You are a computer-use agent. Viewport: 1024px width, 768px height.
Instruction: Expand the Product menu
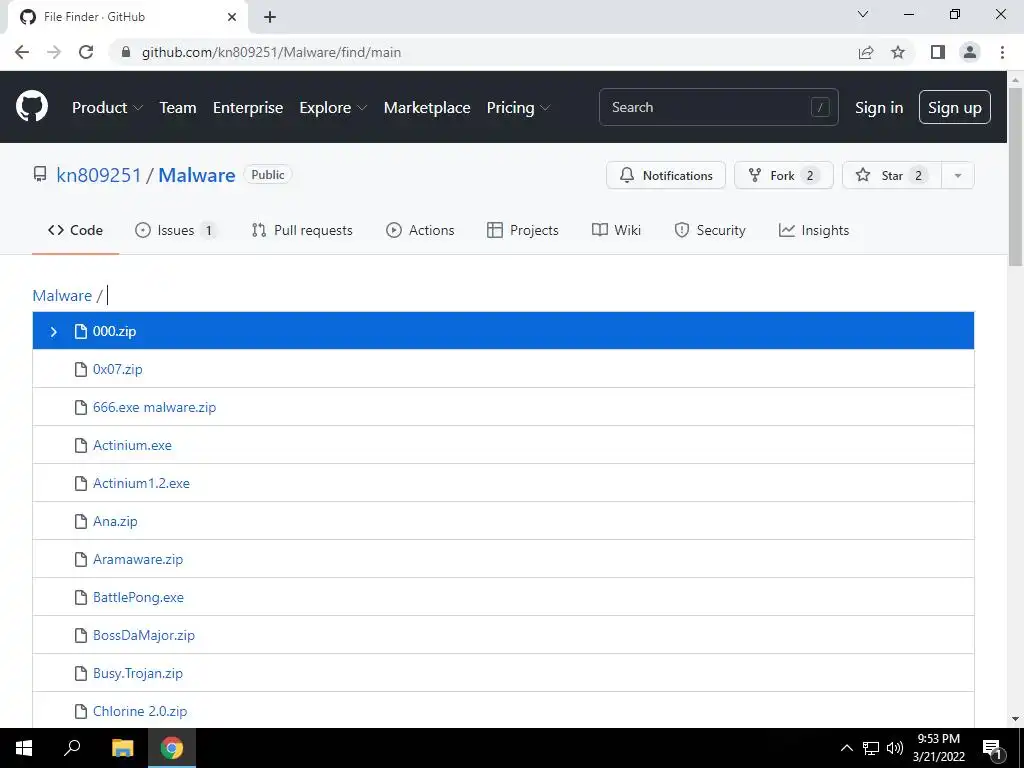coord(107,107)
